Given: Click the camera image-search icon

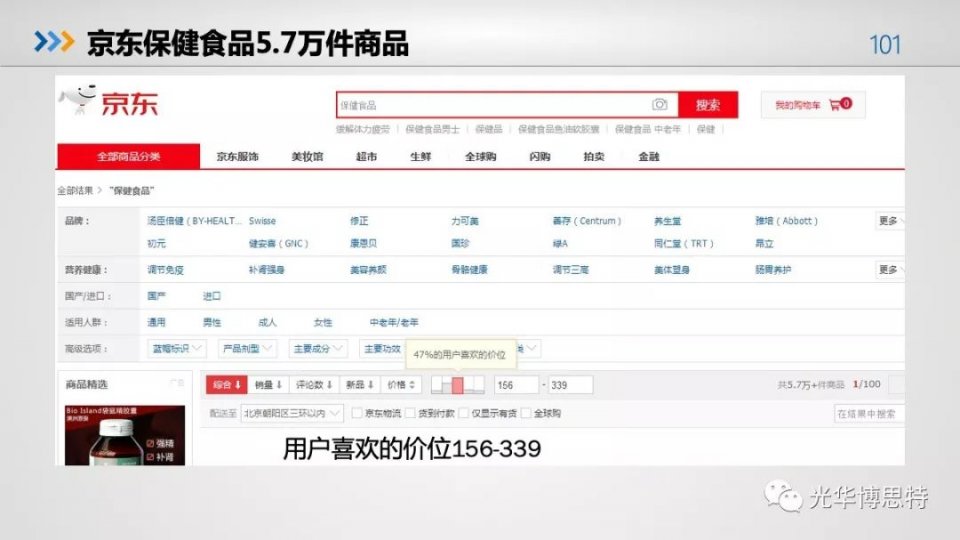Looking at the screenshot, I should tap(660, 105).
